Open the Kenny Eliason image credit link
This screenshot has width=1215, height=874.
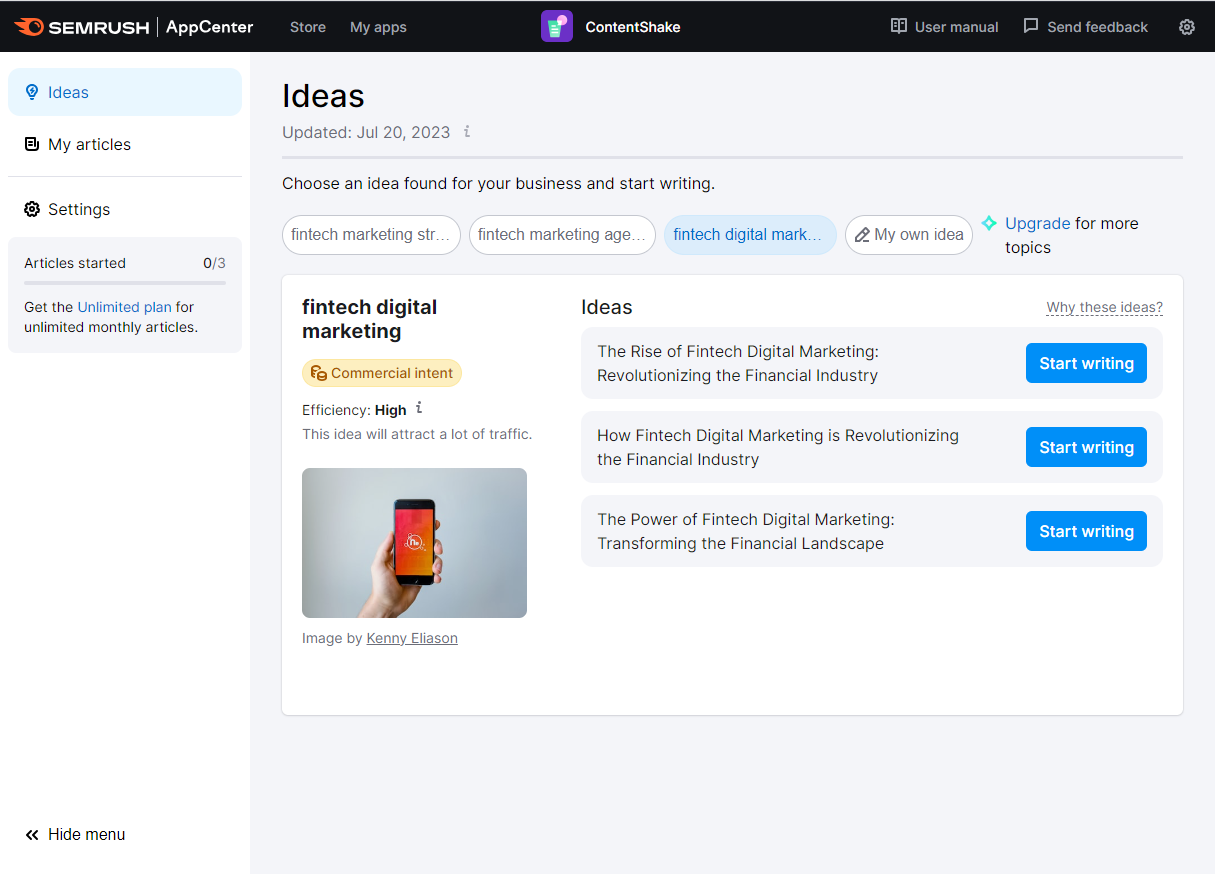[x=412, y=638]
